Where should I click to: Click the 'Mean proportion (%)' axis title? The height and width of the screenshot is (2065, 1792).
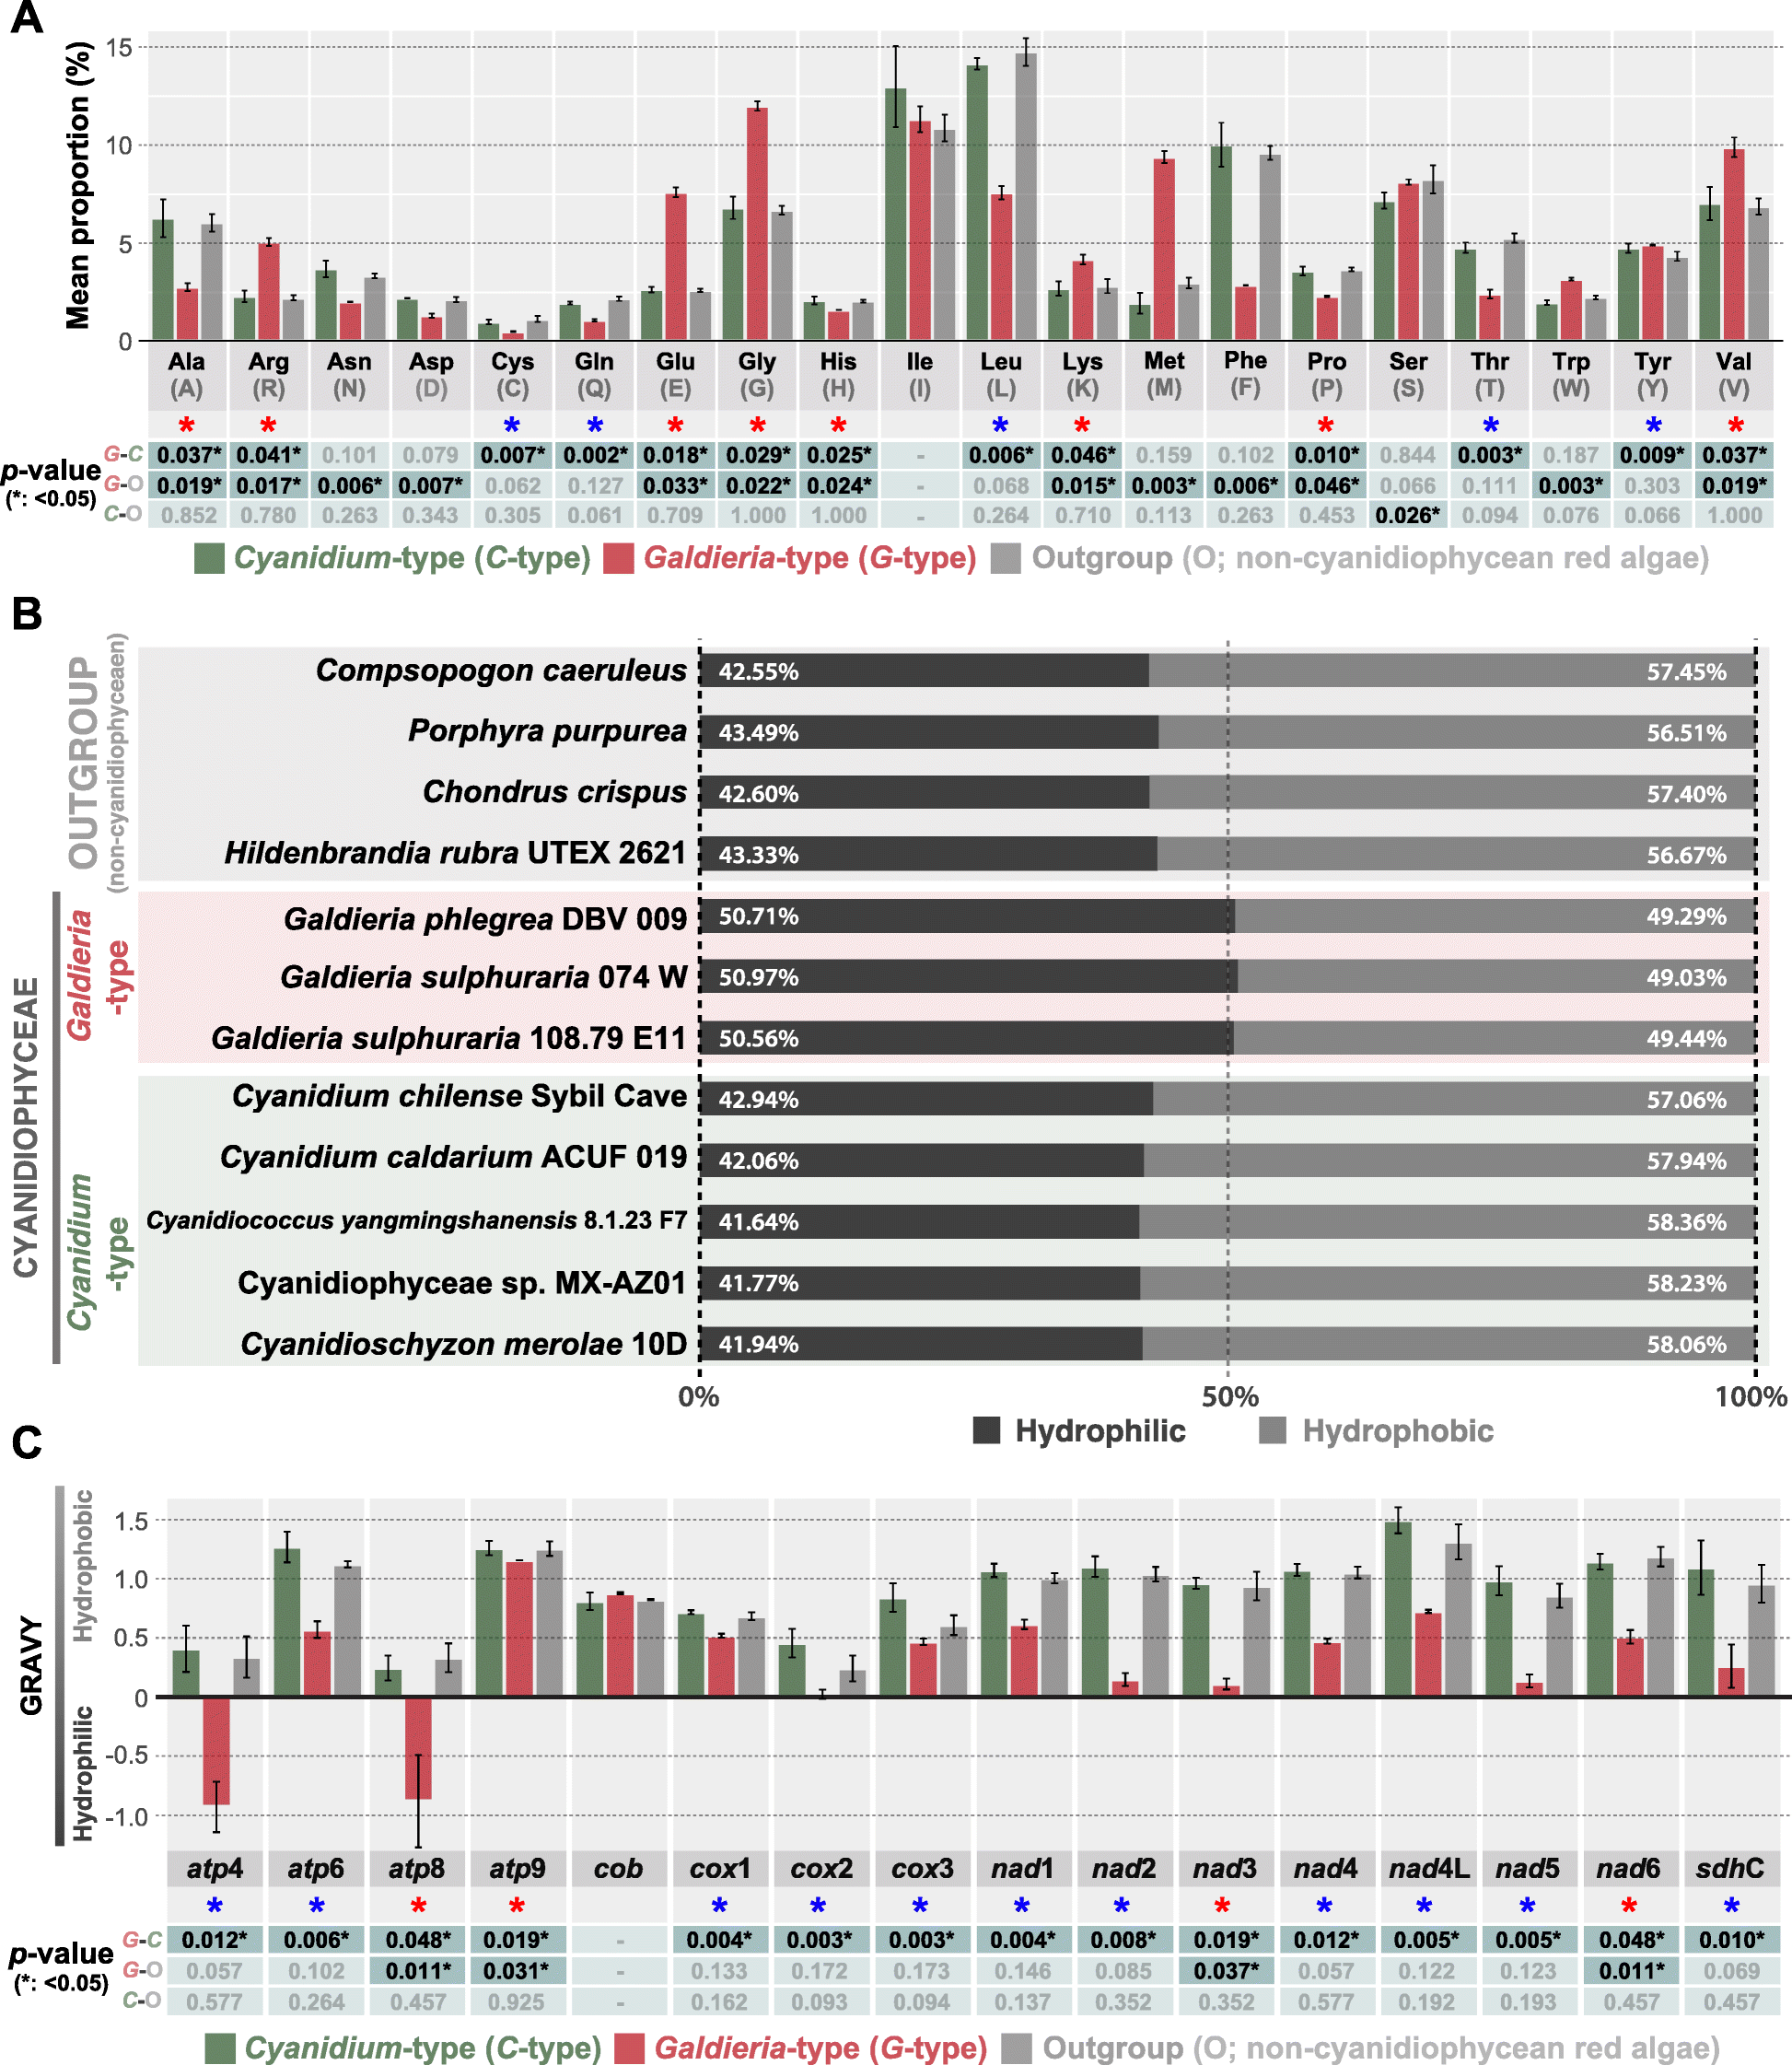[x=78, y=185]
